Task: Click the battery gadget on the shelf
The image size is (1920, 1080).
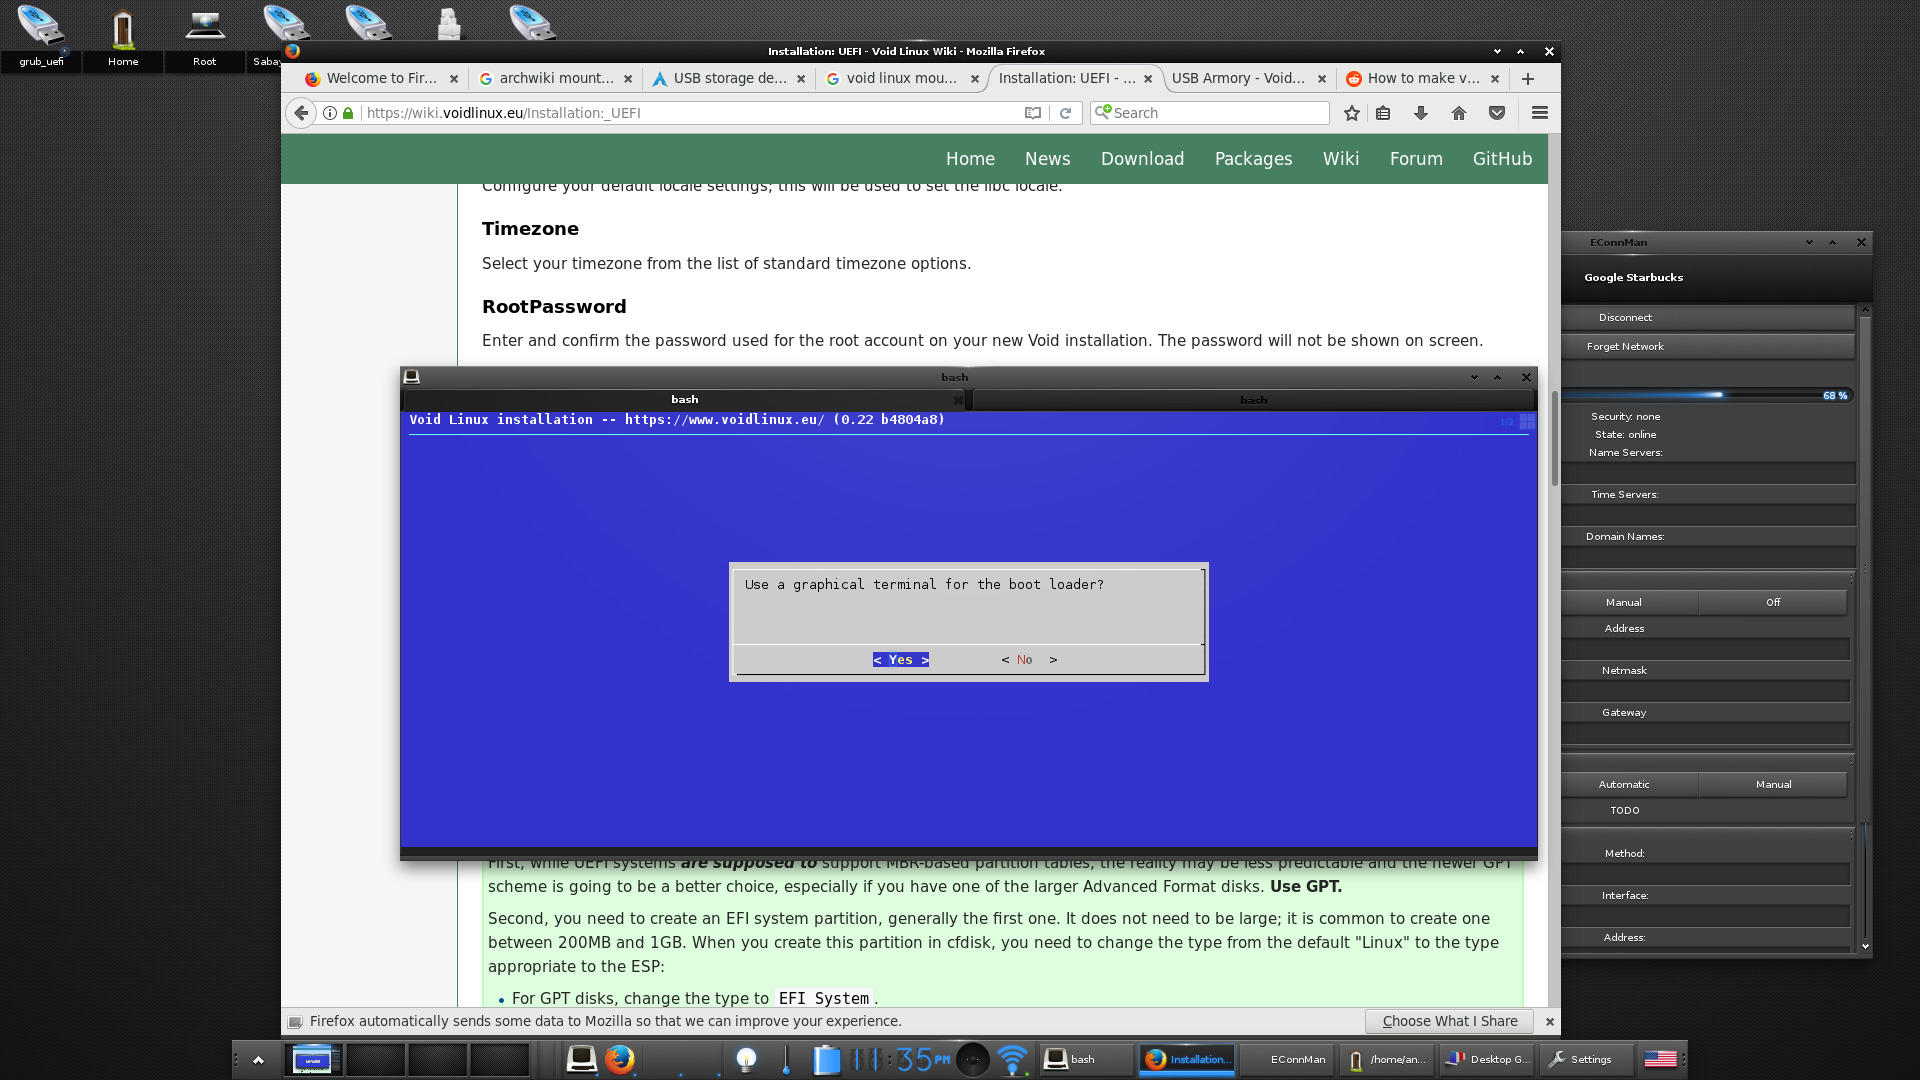Action: click(x=826, y=1059)
